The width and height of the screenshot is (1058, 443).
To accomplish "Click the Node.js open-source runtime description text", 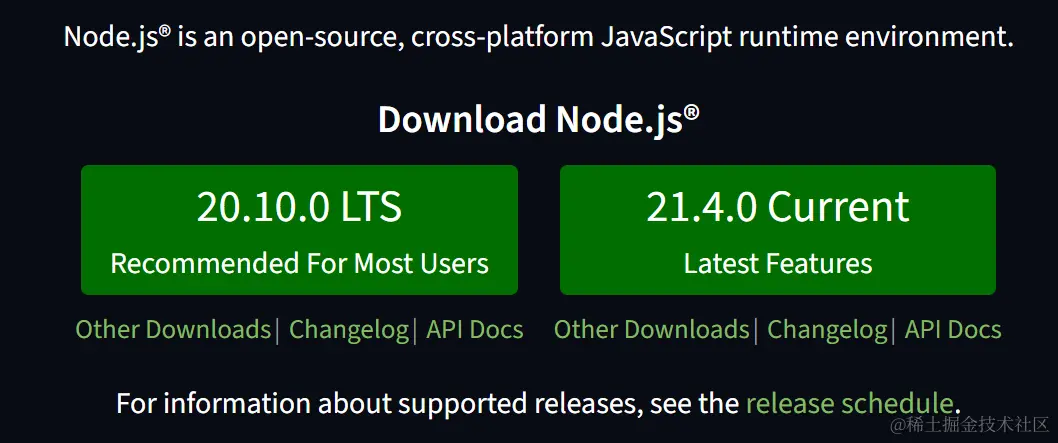I will [538, 37].
